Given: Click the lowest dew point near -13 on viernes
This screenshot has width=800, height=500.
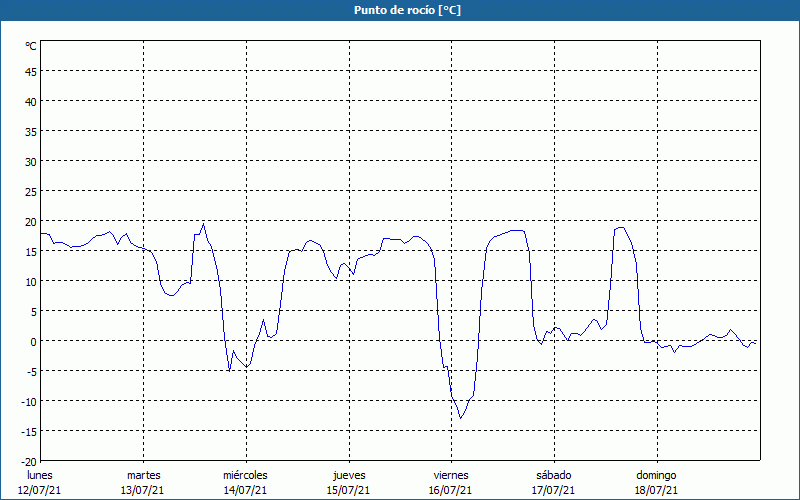Looking at the screenshot, I should click(x=461, y=418).
